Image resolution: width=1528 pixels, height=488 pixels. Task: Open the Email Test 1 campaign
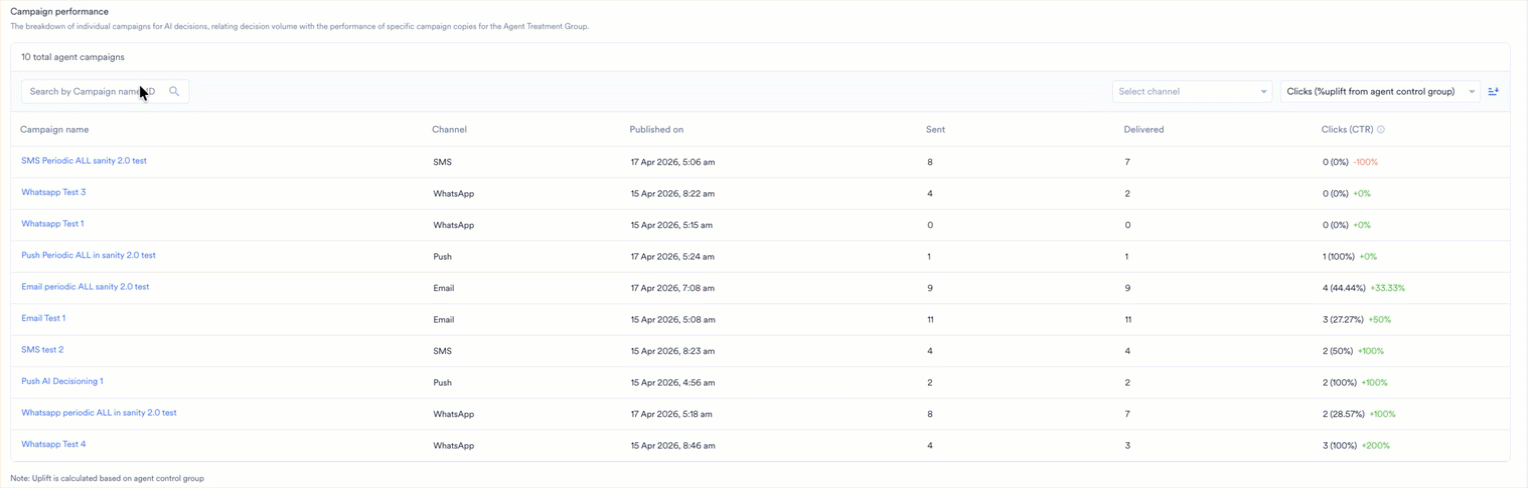pos(43,318)
